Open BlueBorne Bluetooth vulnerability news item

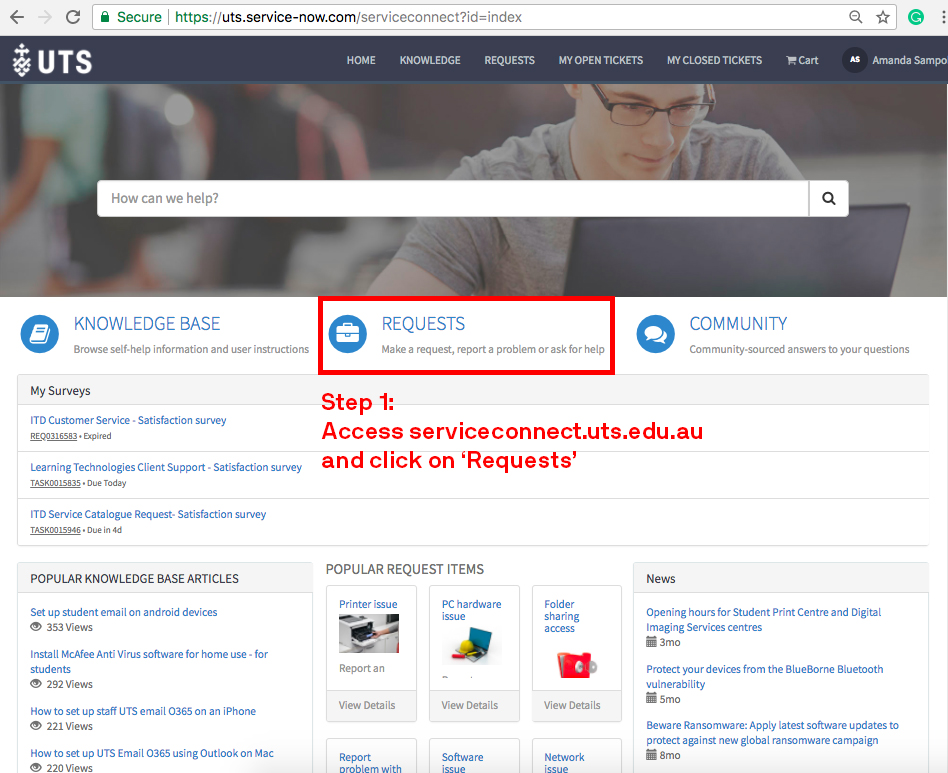click(x=765, y=676)
